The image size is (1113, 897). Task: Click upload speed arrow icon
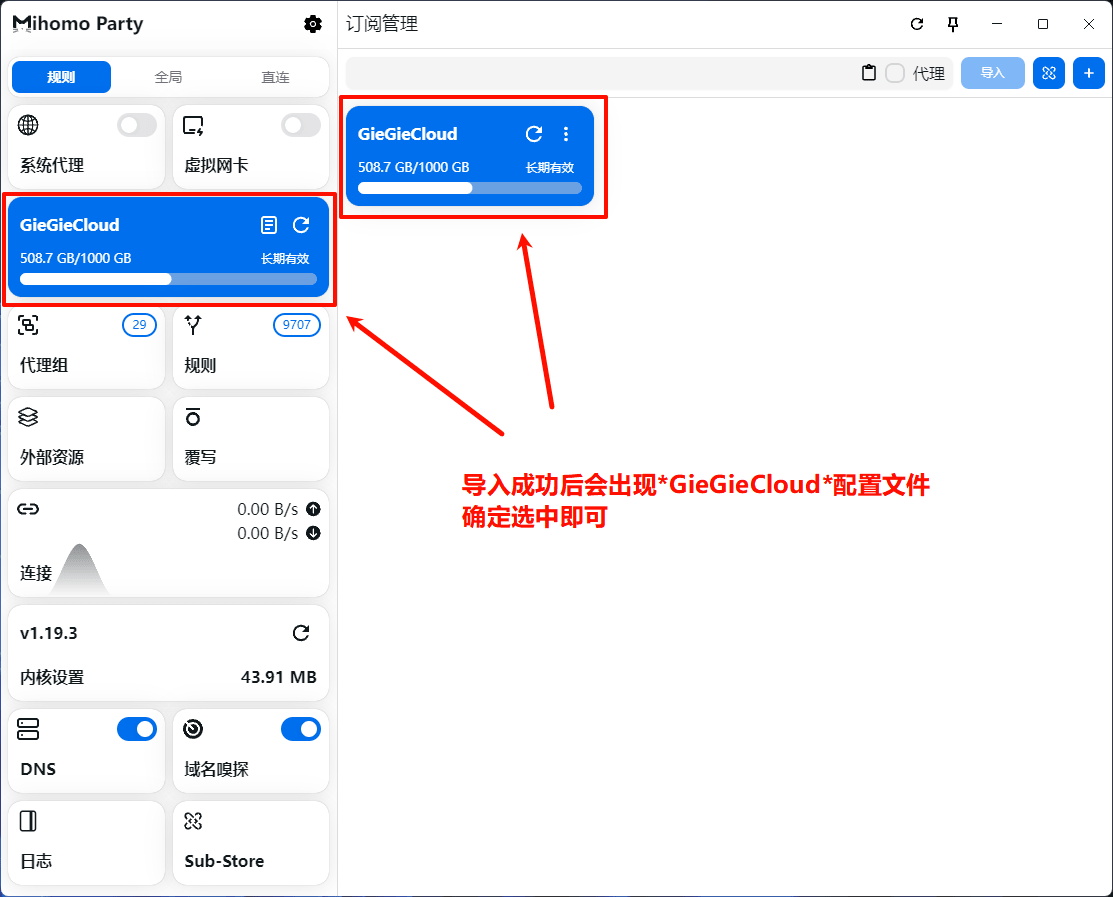(x=313, y=509)
